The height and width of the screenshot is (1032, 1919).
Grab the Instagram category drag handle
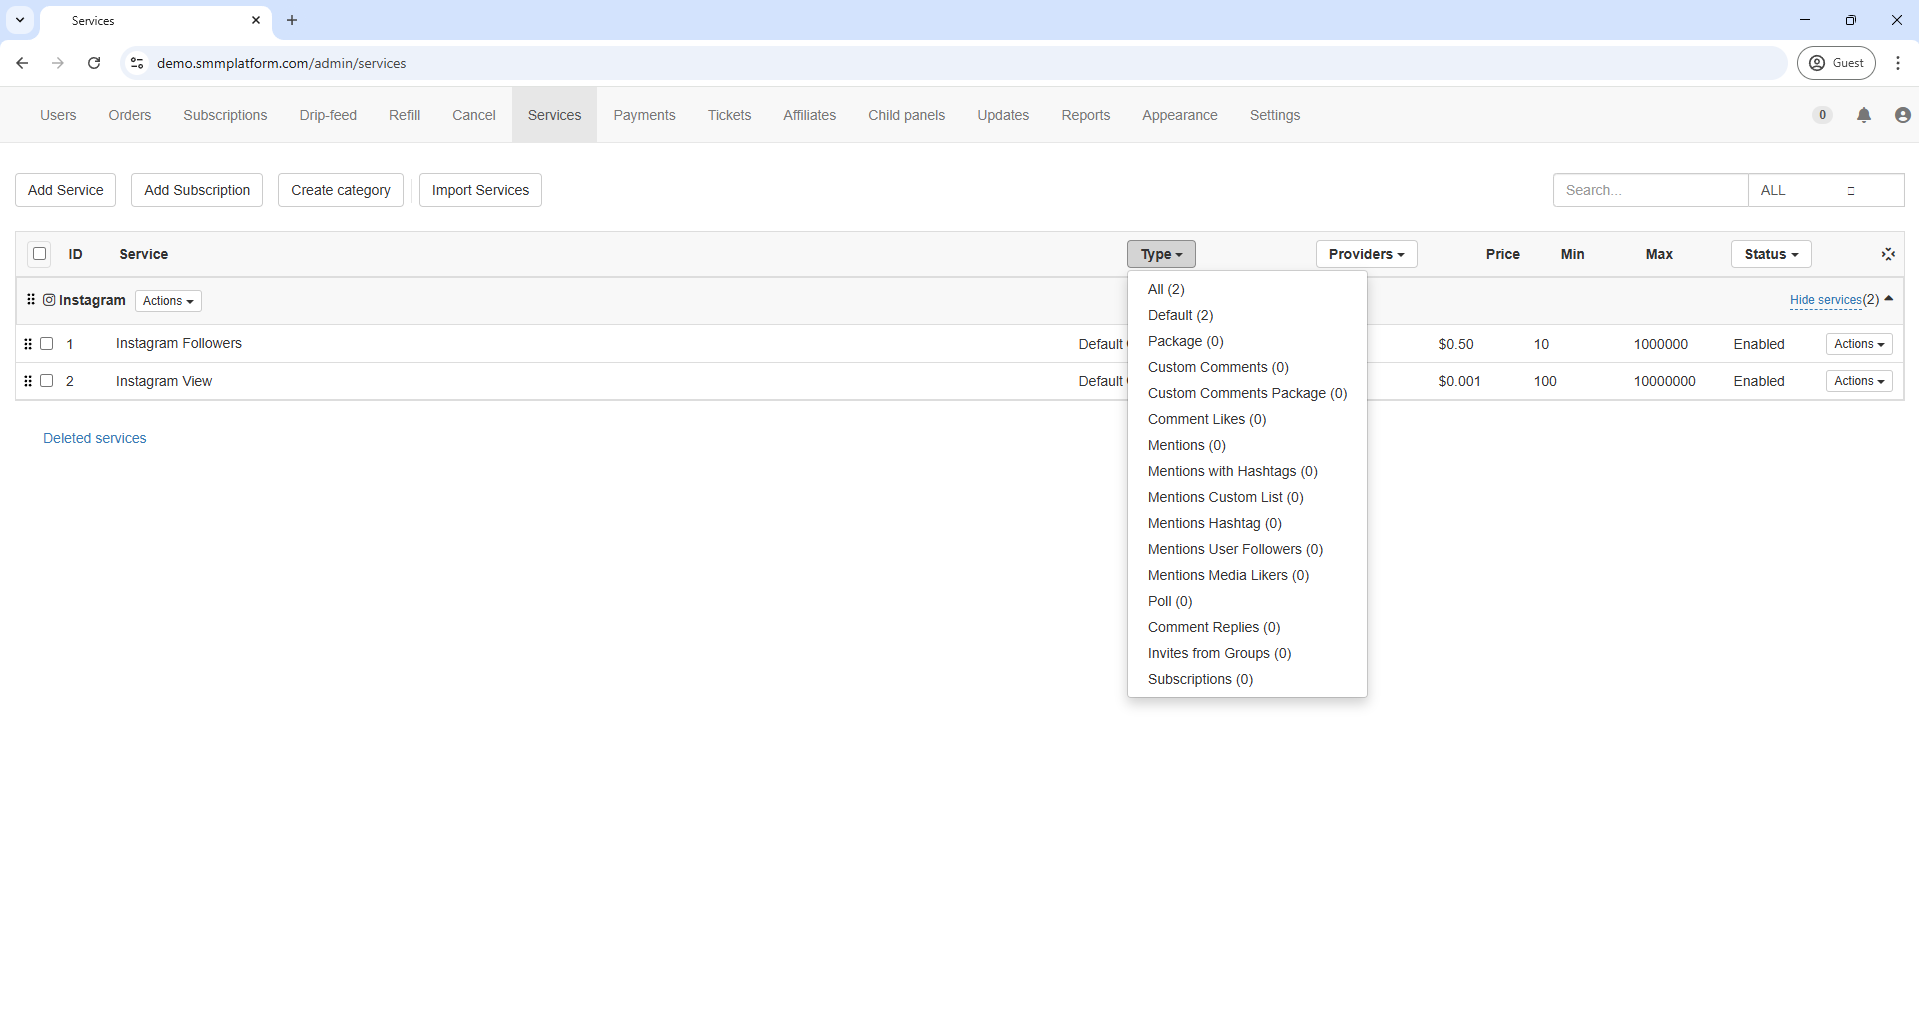[31, 300]
